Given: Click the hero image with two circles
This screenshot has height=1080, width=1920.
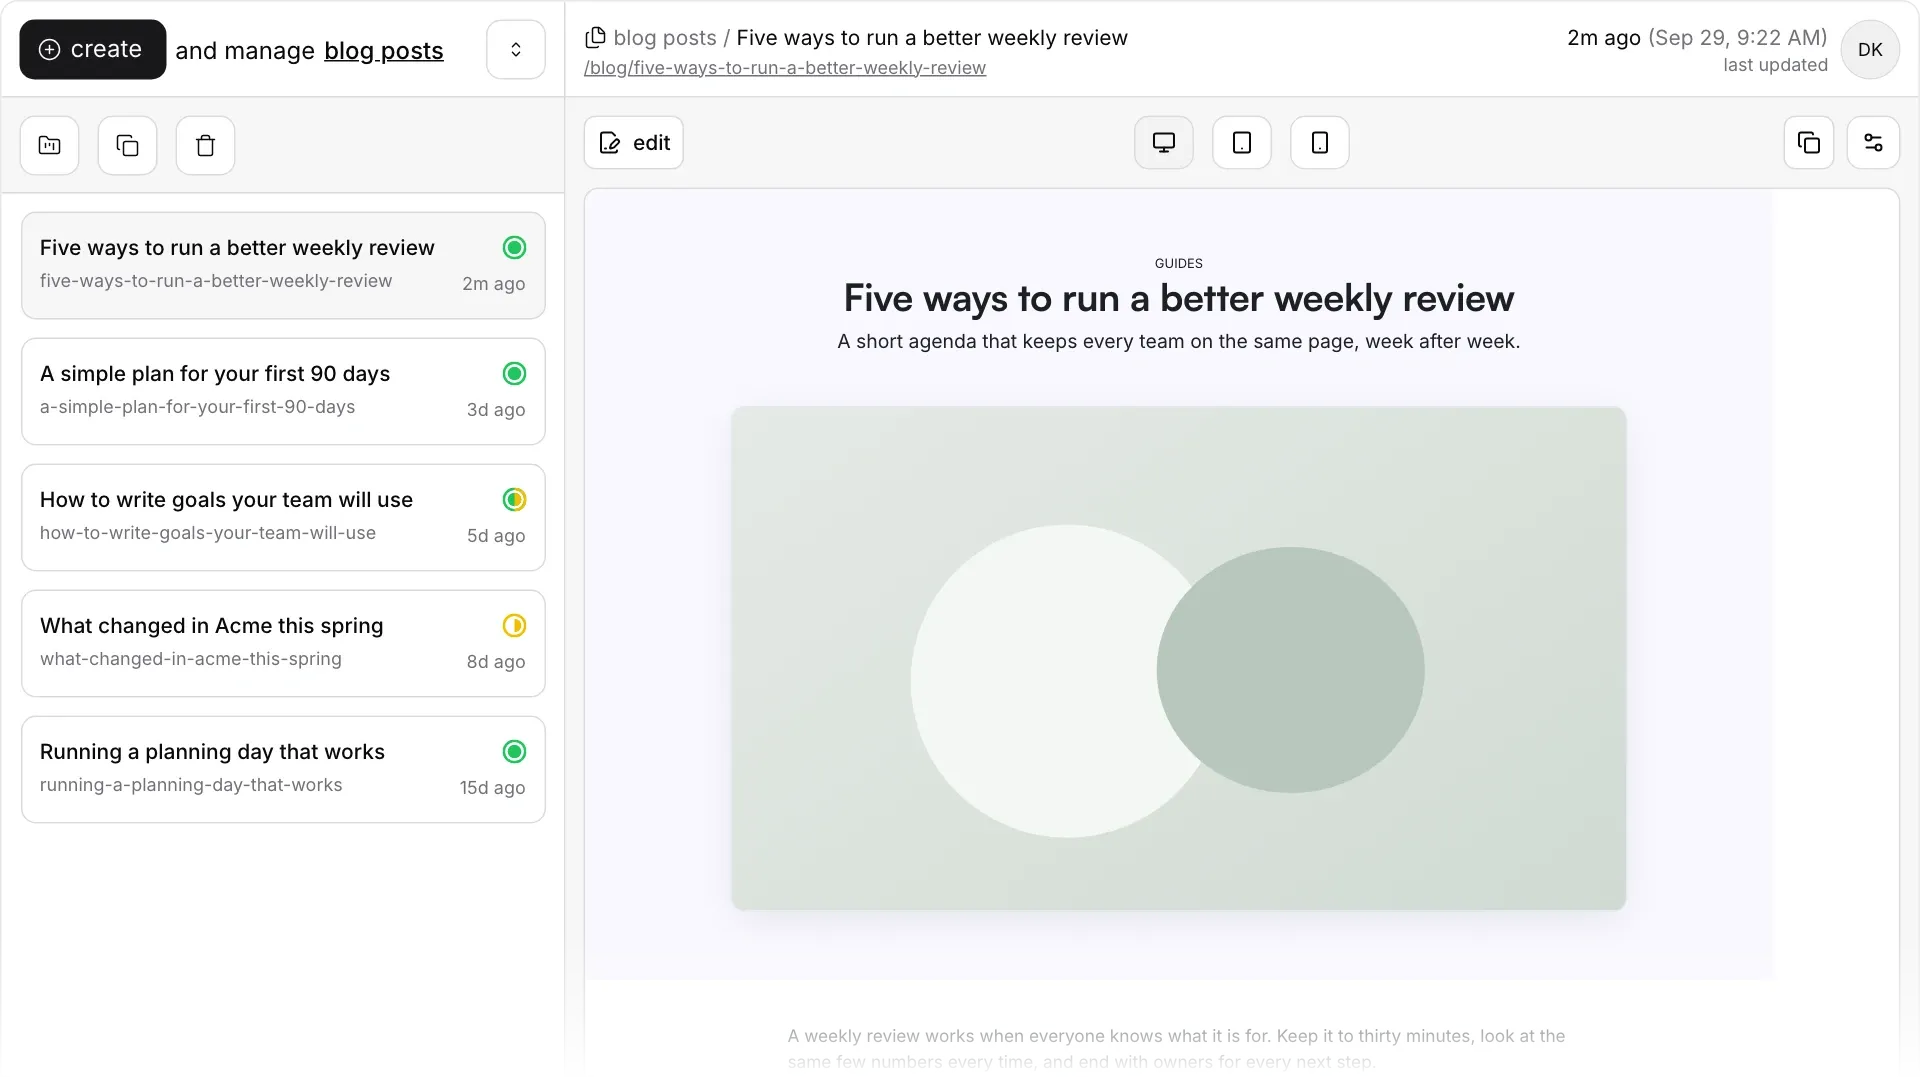Looking at the screenshot, I should coord(1178,658).
